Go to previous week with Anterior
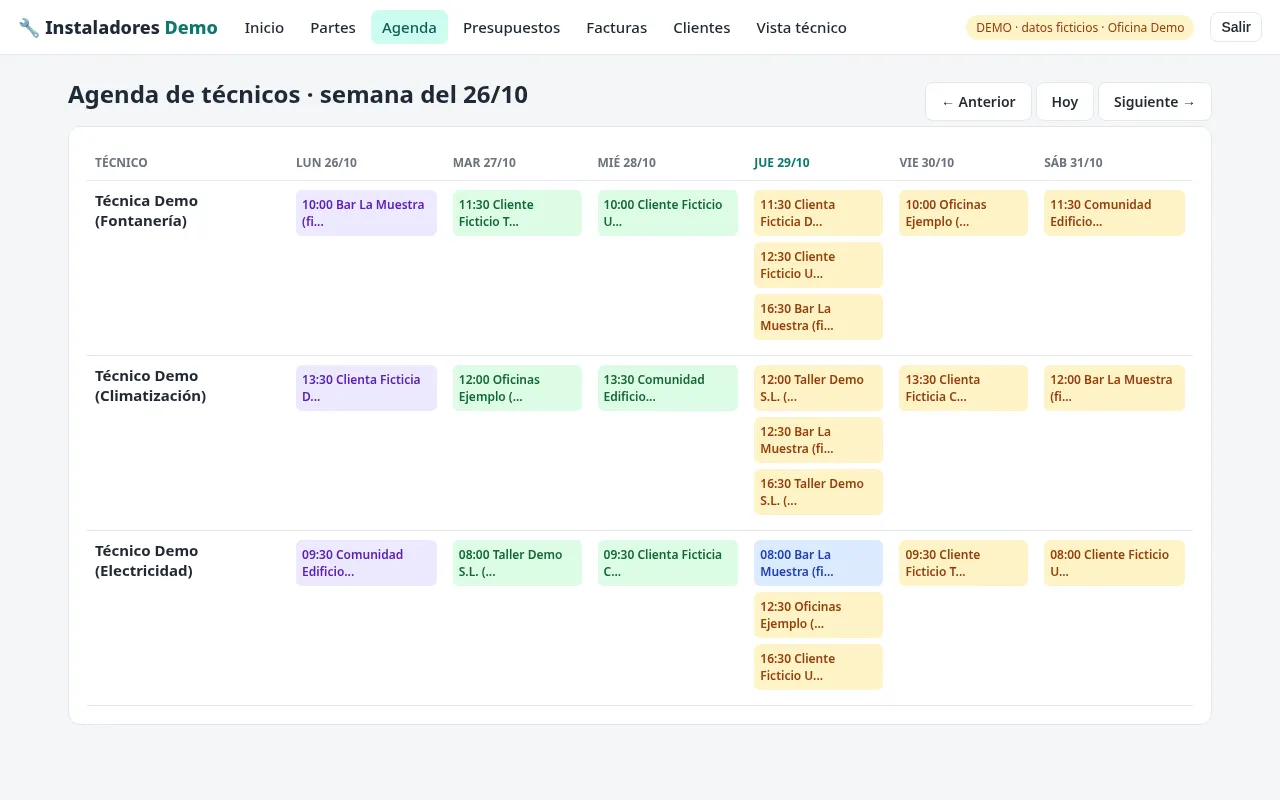Image resolution: width=1280 pixels, height=800 pixels. [978, 102]
